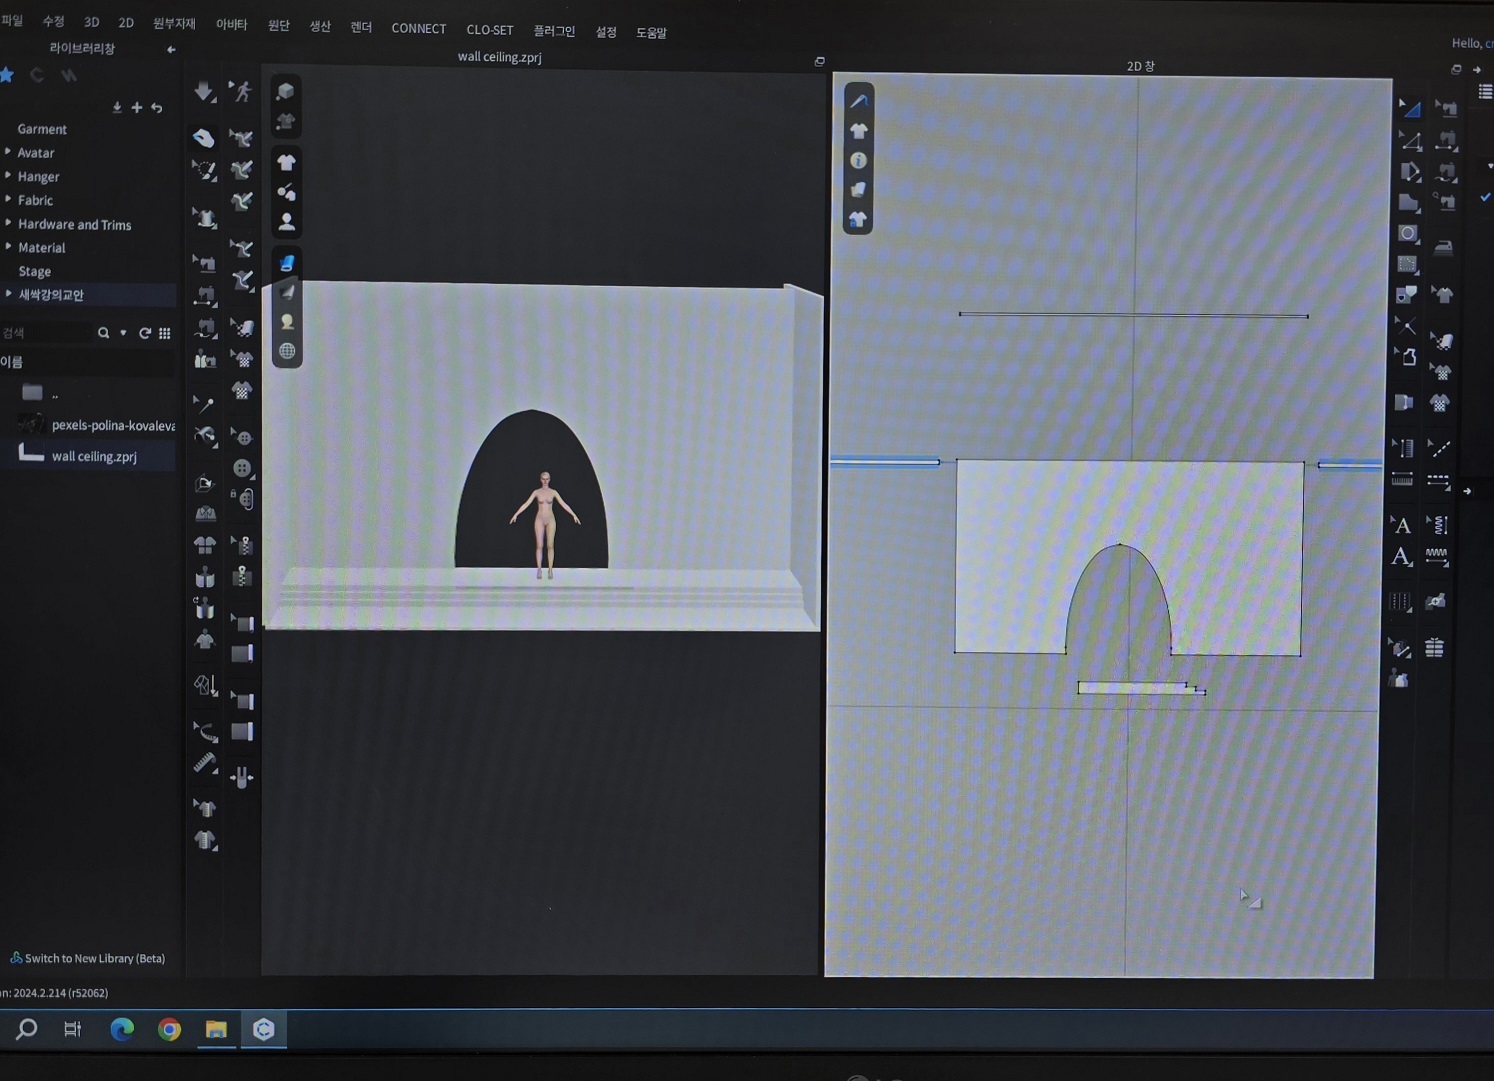1494x1081 pixels.
Task: Click the info icon in 2D window
Action: coord(858,160)
